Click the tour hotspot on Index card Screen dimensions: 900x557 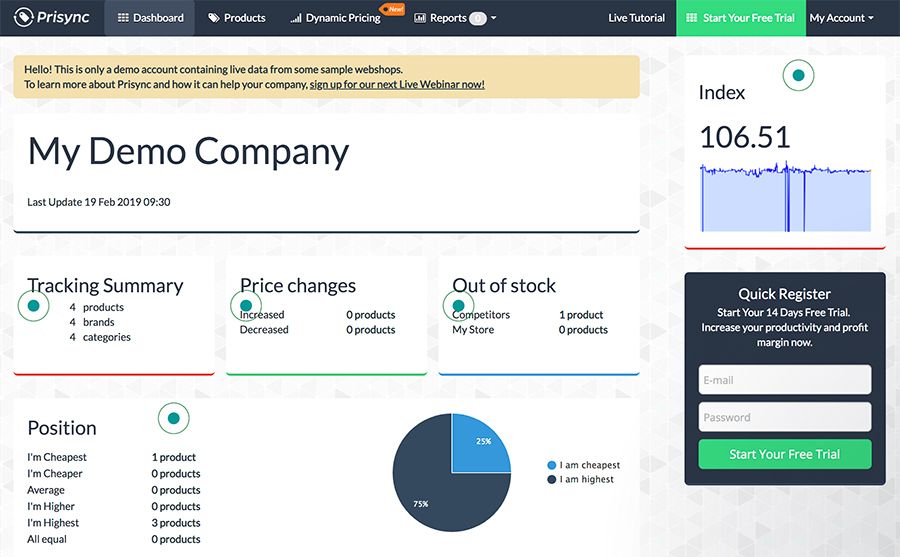pos(798,75)
